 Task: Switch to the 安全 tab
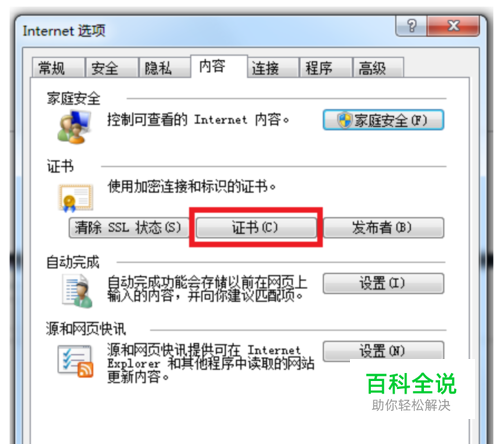(x=112, y=68)
